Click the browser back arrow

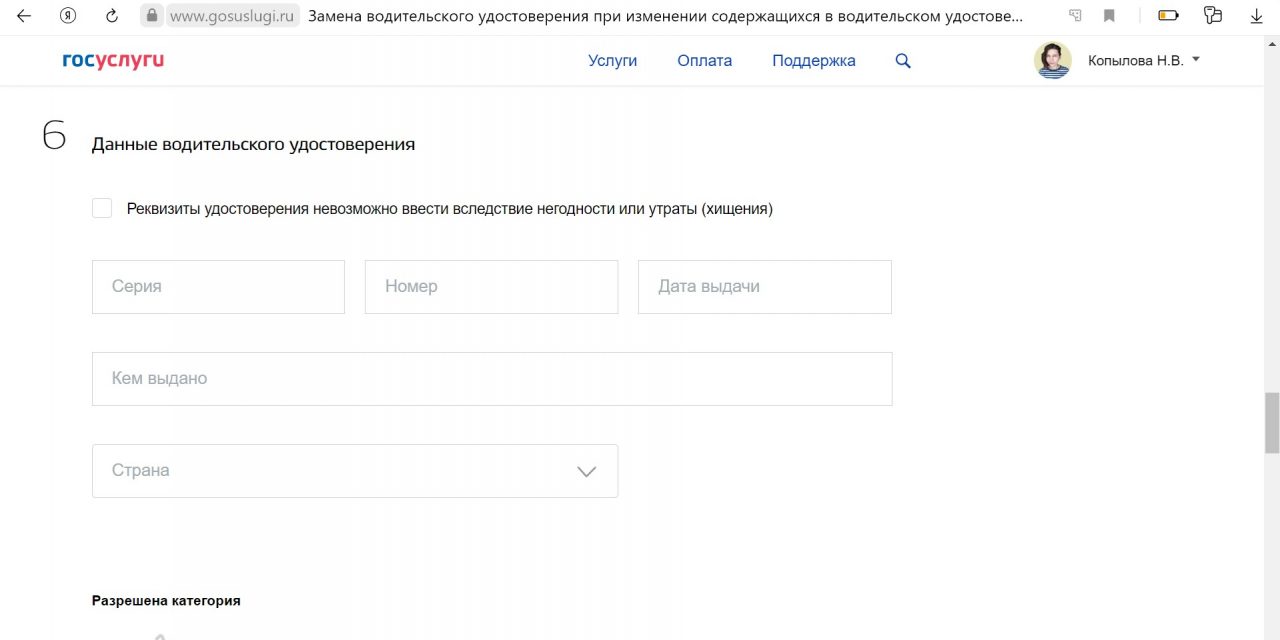pyautogui.click(x=23, y=16)
